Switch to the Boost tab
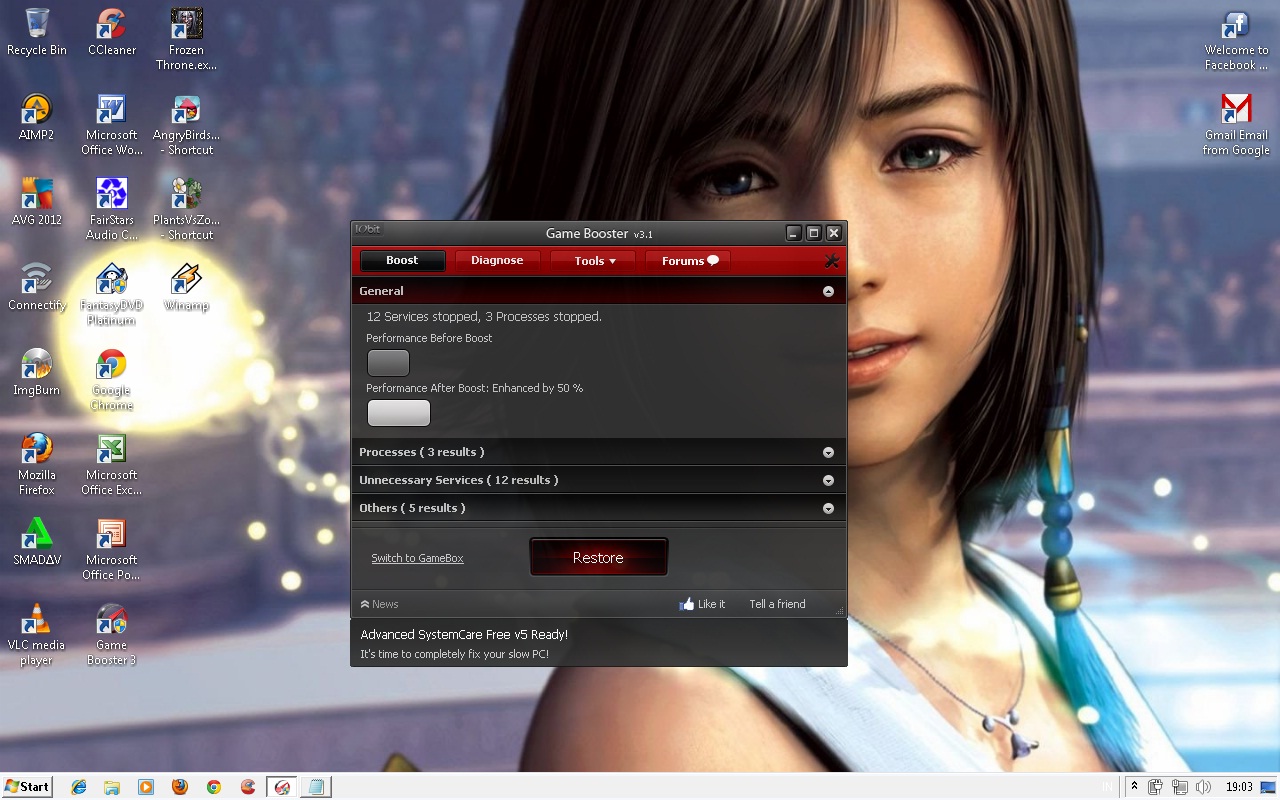 pos(402,260)
